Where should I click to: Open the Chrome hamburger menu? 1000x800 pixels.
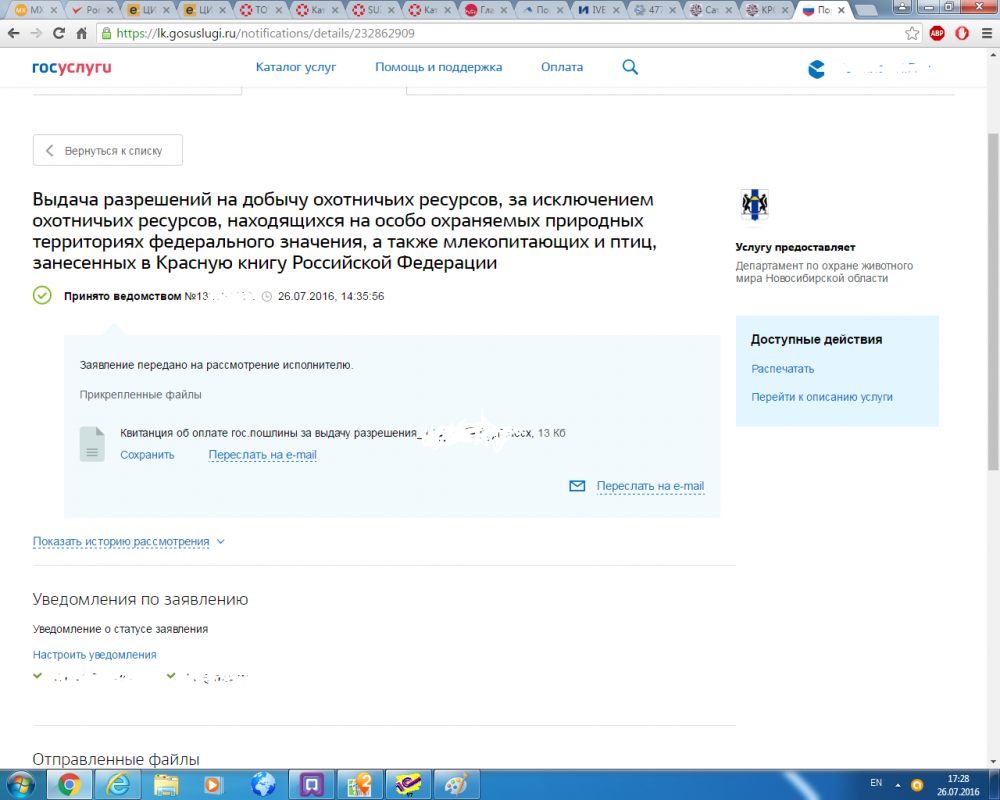(x=986, y=33)
